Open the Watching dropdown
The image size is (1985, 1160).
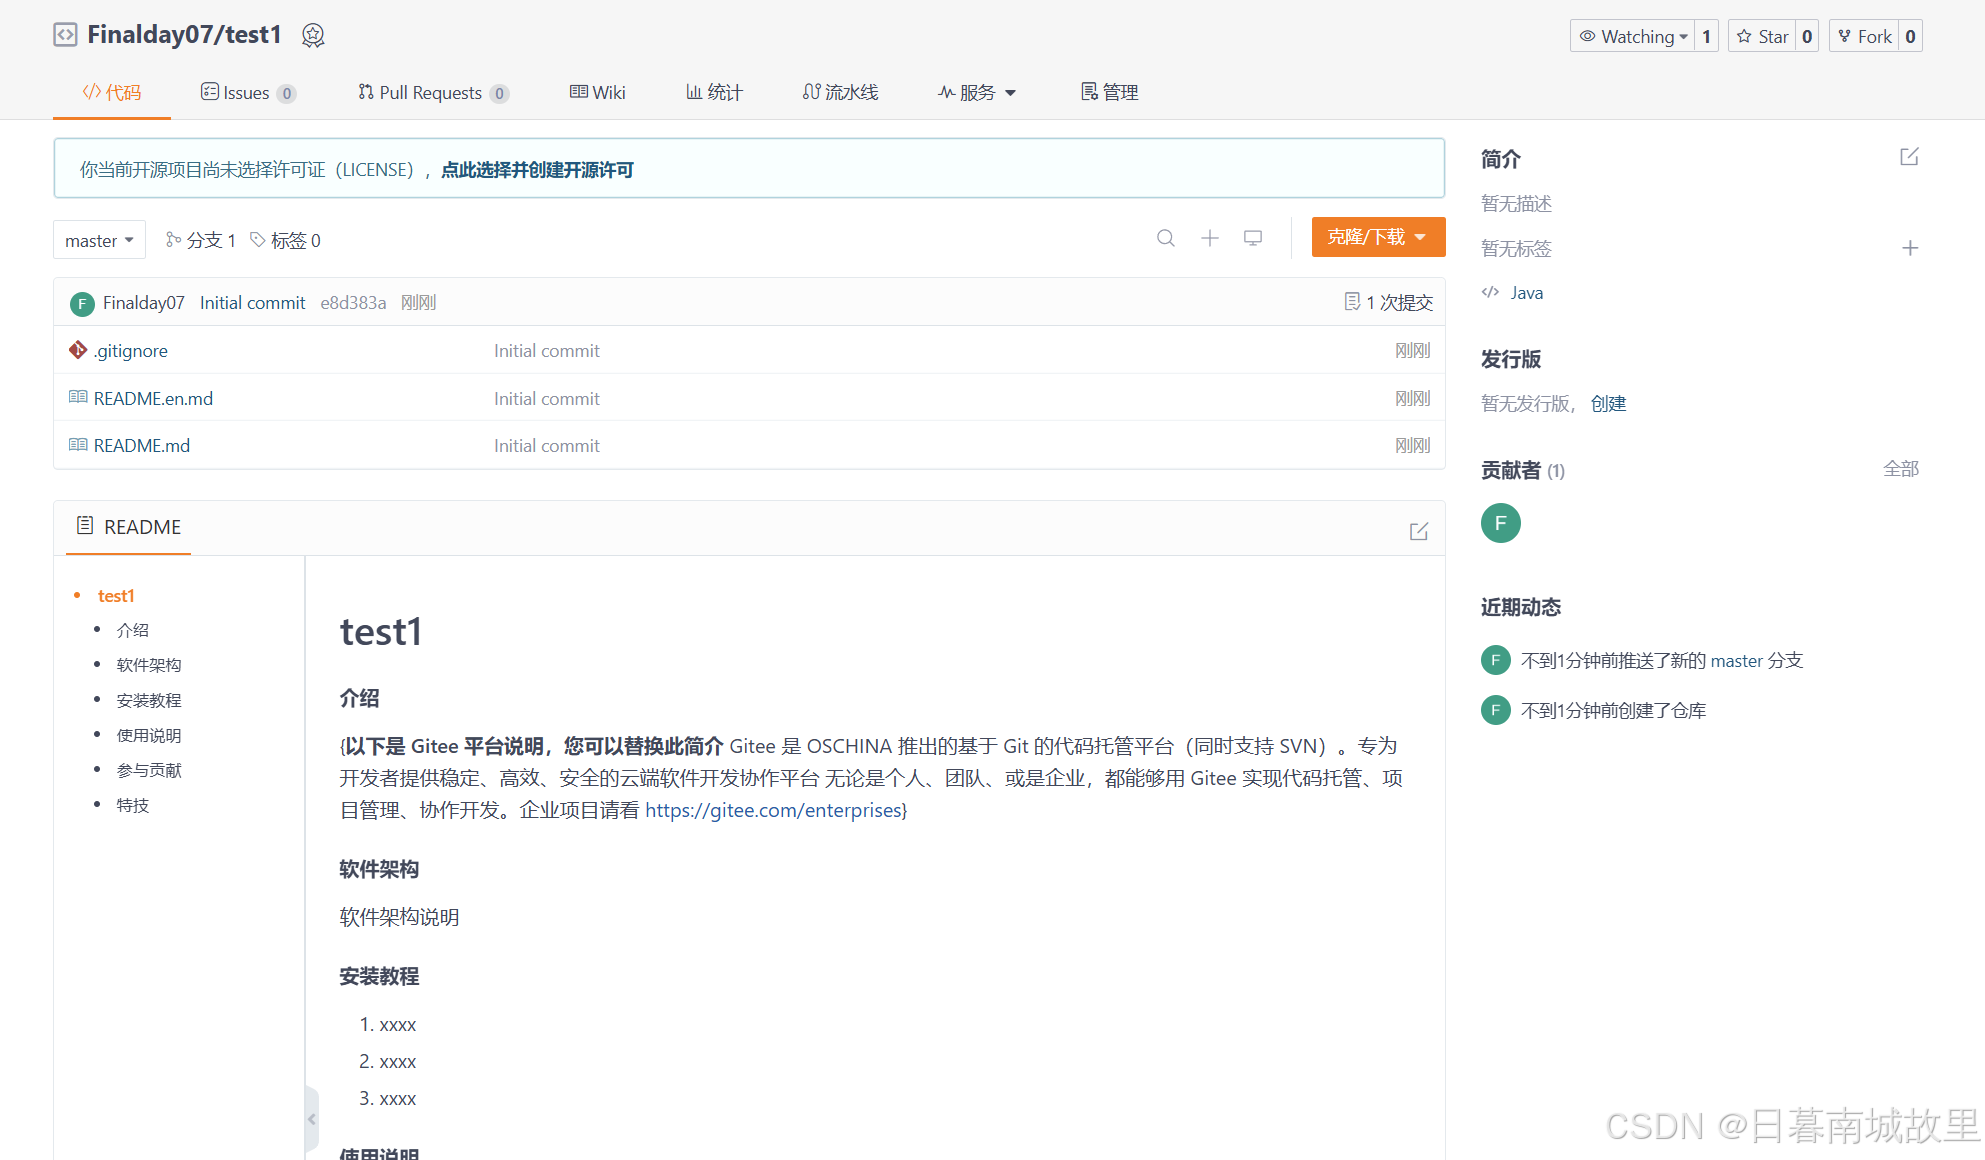tap(1632, 36)
